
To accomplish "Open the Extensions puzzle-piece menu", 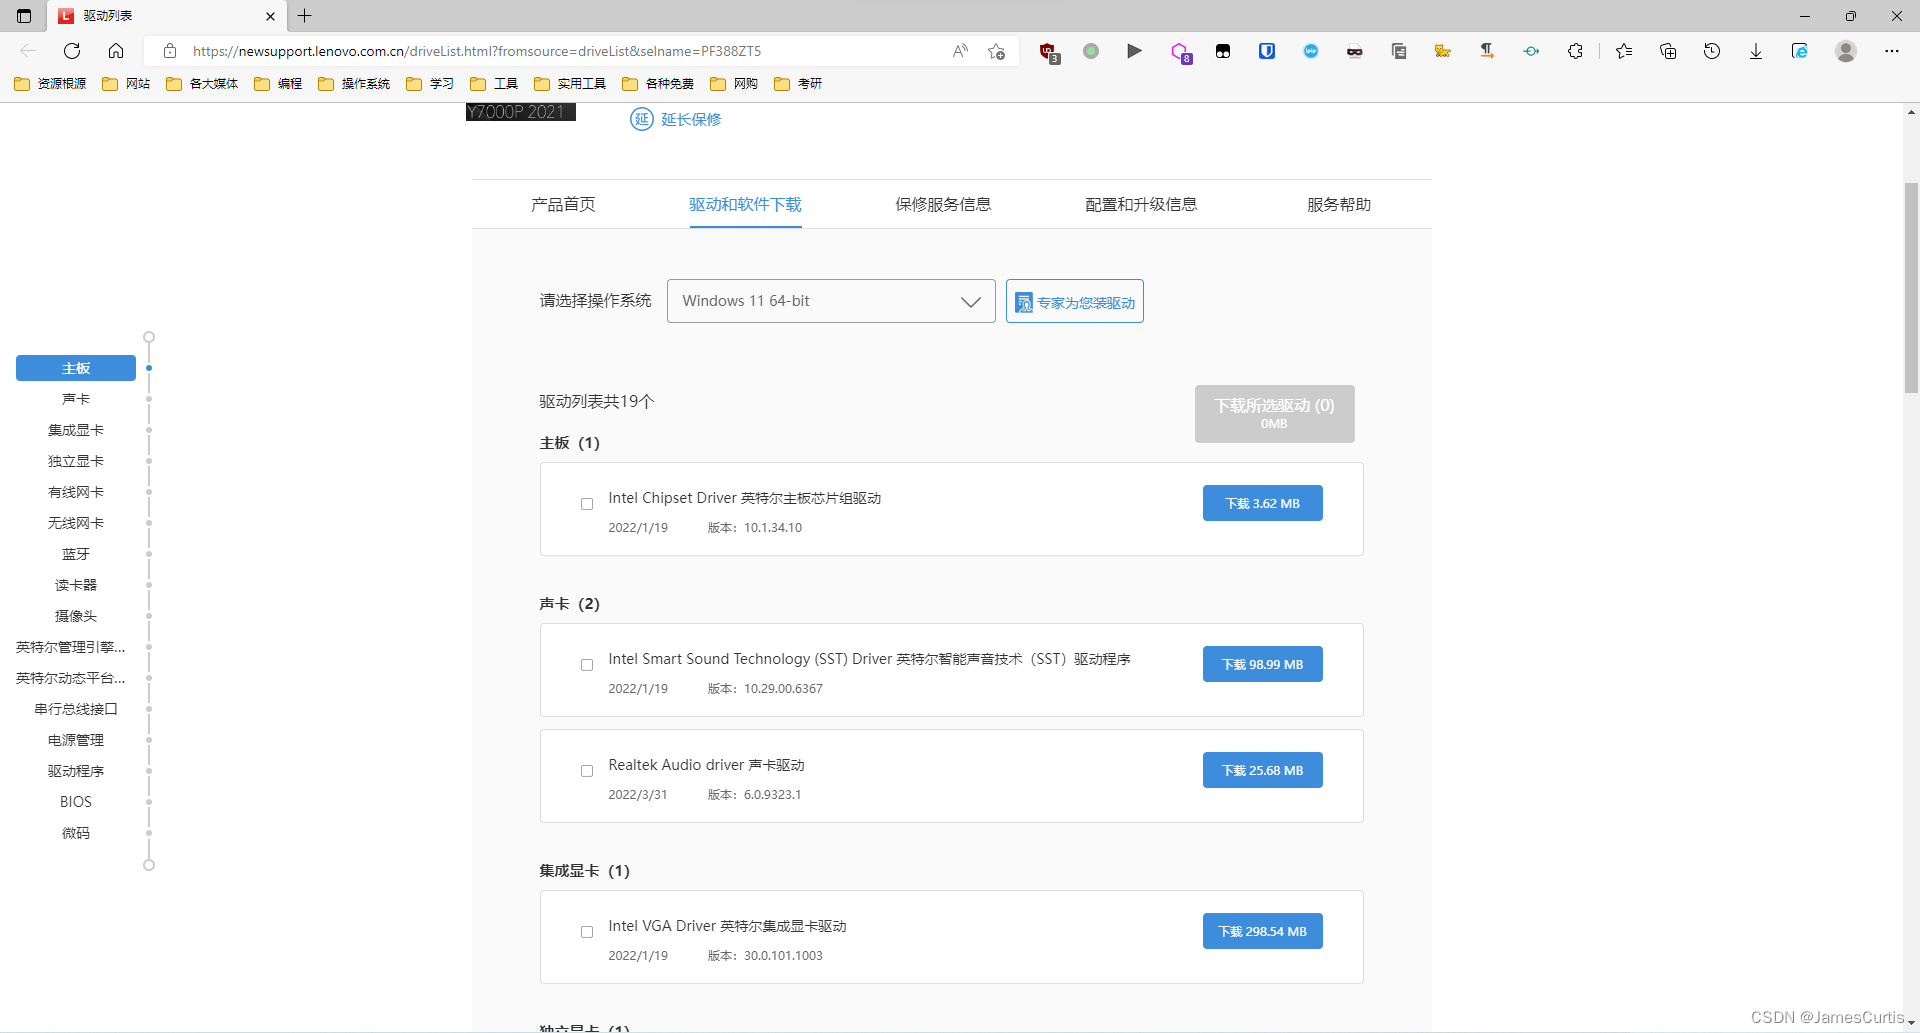I will point(1575,51).
